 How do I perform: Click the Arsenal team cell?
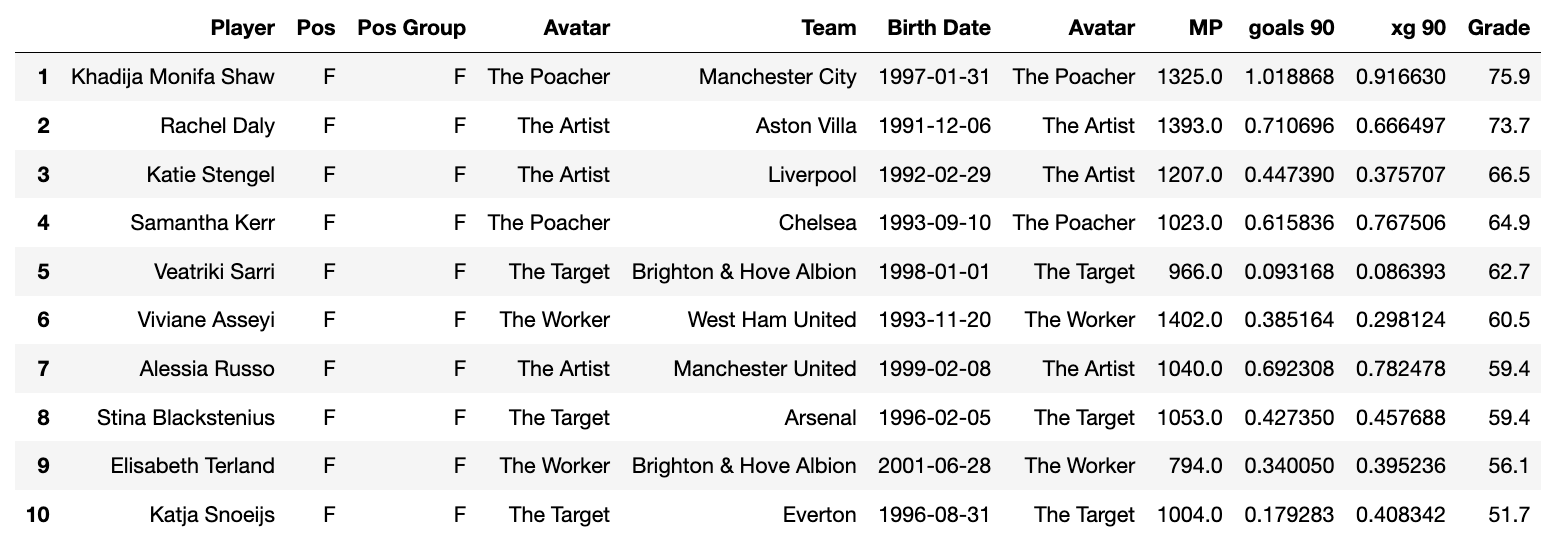821,418
